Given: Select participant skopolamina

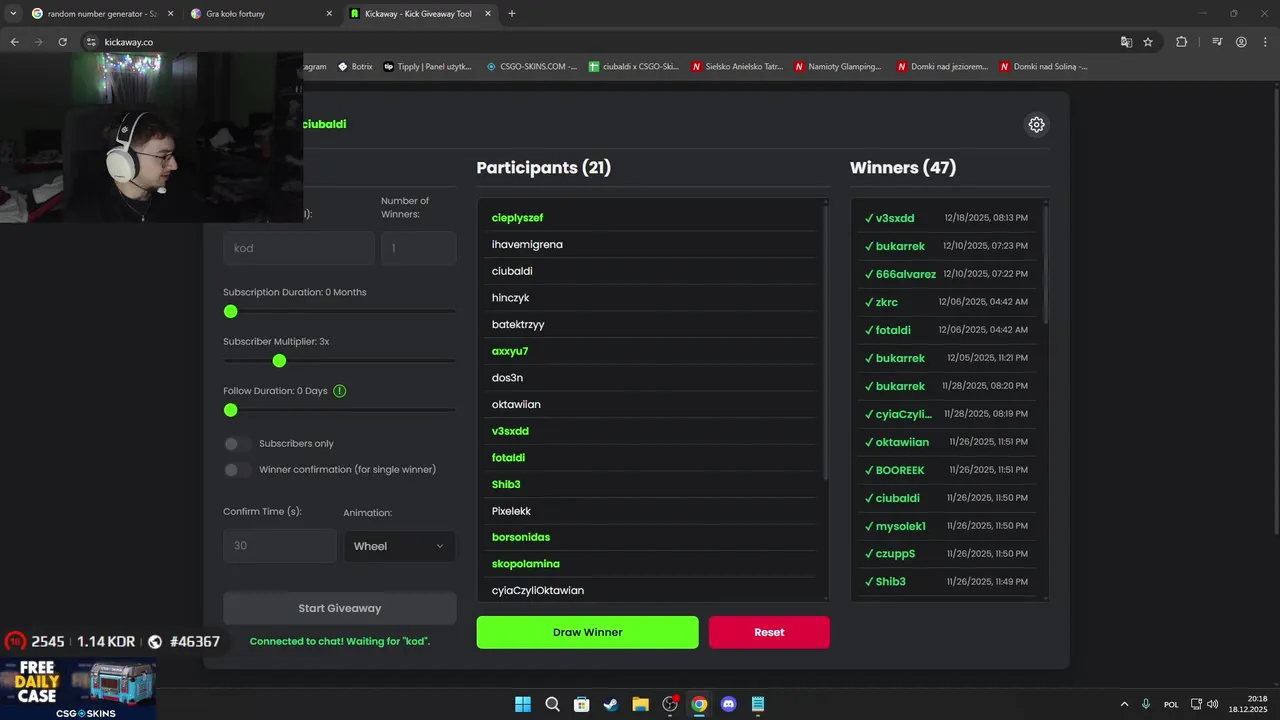Looking at the screenshot, I should (525, 564).
